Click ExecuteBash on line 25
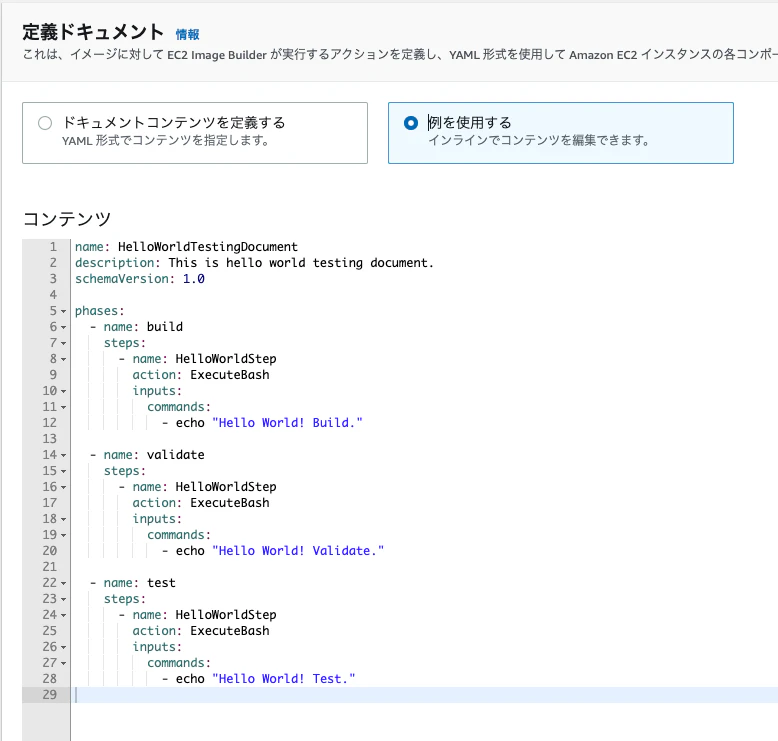Screen dimensions: 778x741 tap(230, 631)
